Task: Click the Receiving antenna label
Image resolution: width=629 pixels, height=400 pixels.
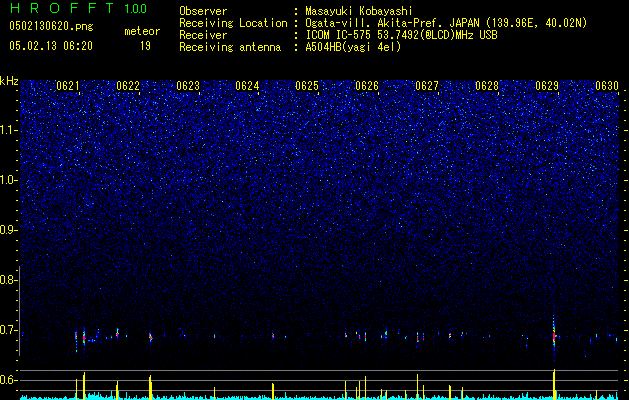Action: (230, 47)
